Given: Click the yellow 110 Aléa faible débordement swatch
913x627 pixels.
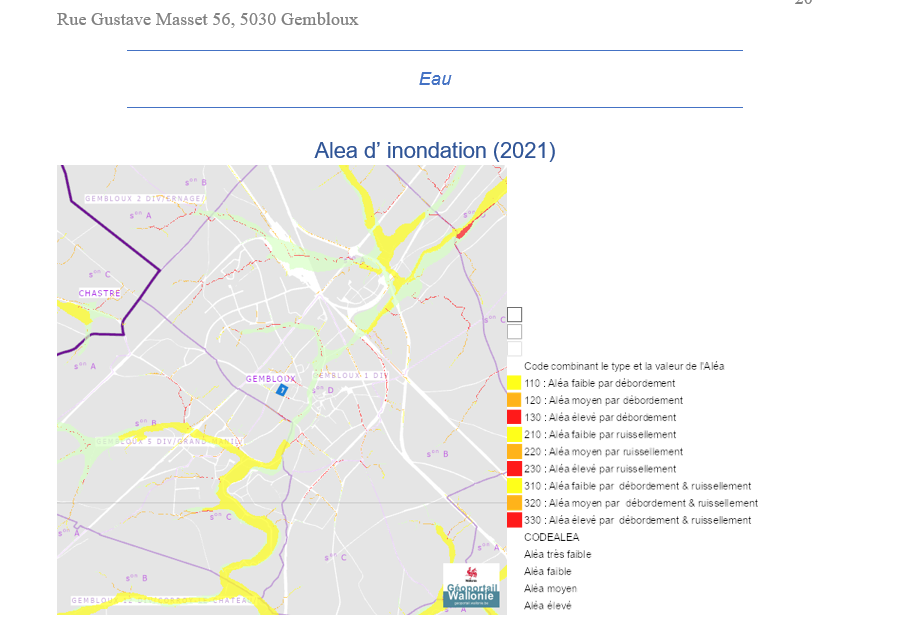Looking at the screenshot, I should (x=514, y=383).
